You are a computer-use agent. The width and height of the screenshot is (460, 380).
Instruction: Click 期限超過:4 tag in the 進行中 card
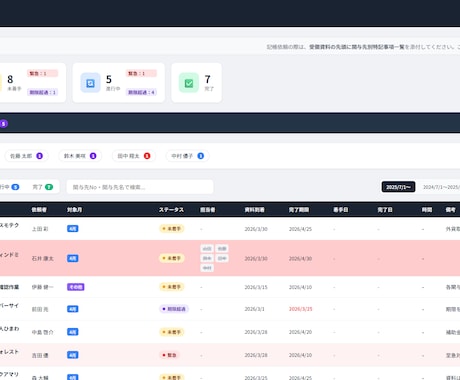pos(141,92)
